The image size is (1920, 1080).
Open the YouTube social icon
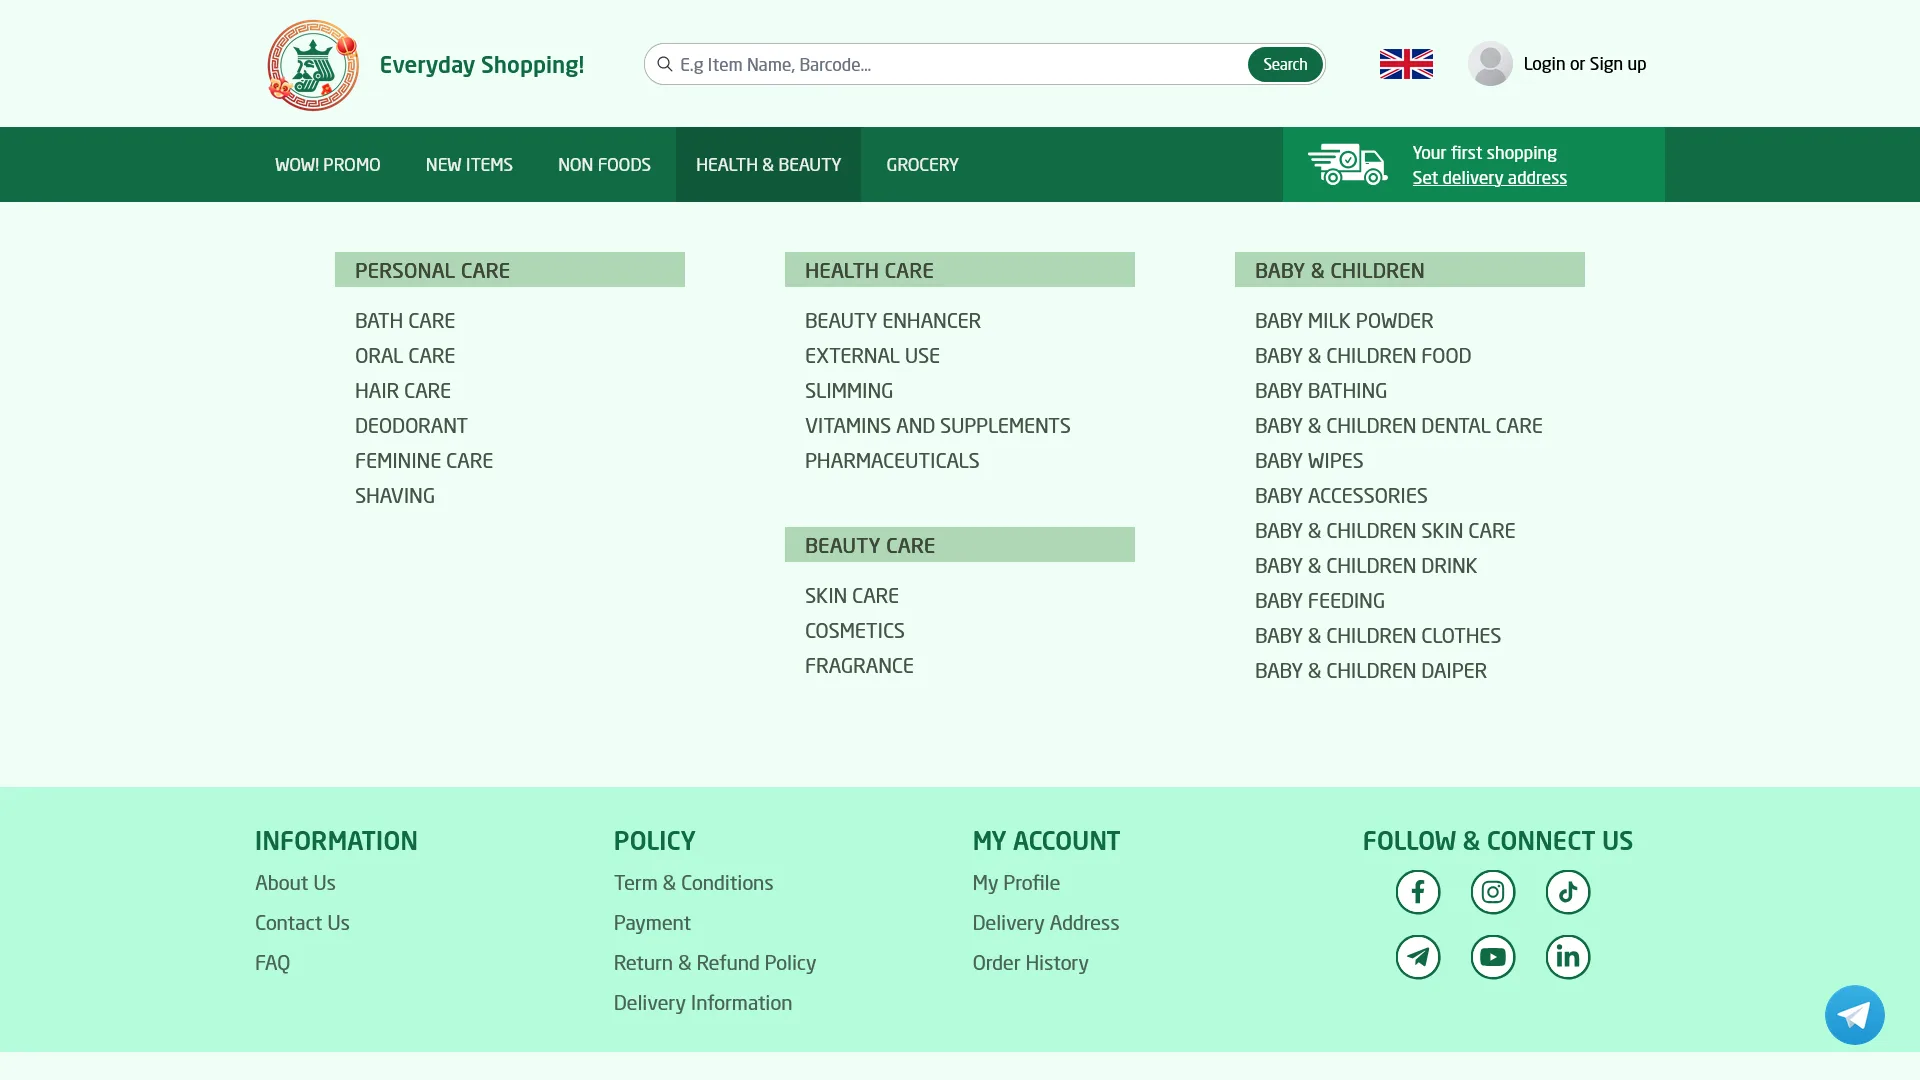pos(1492,957)
